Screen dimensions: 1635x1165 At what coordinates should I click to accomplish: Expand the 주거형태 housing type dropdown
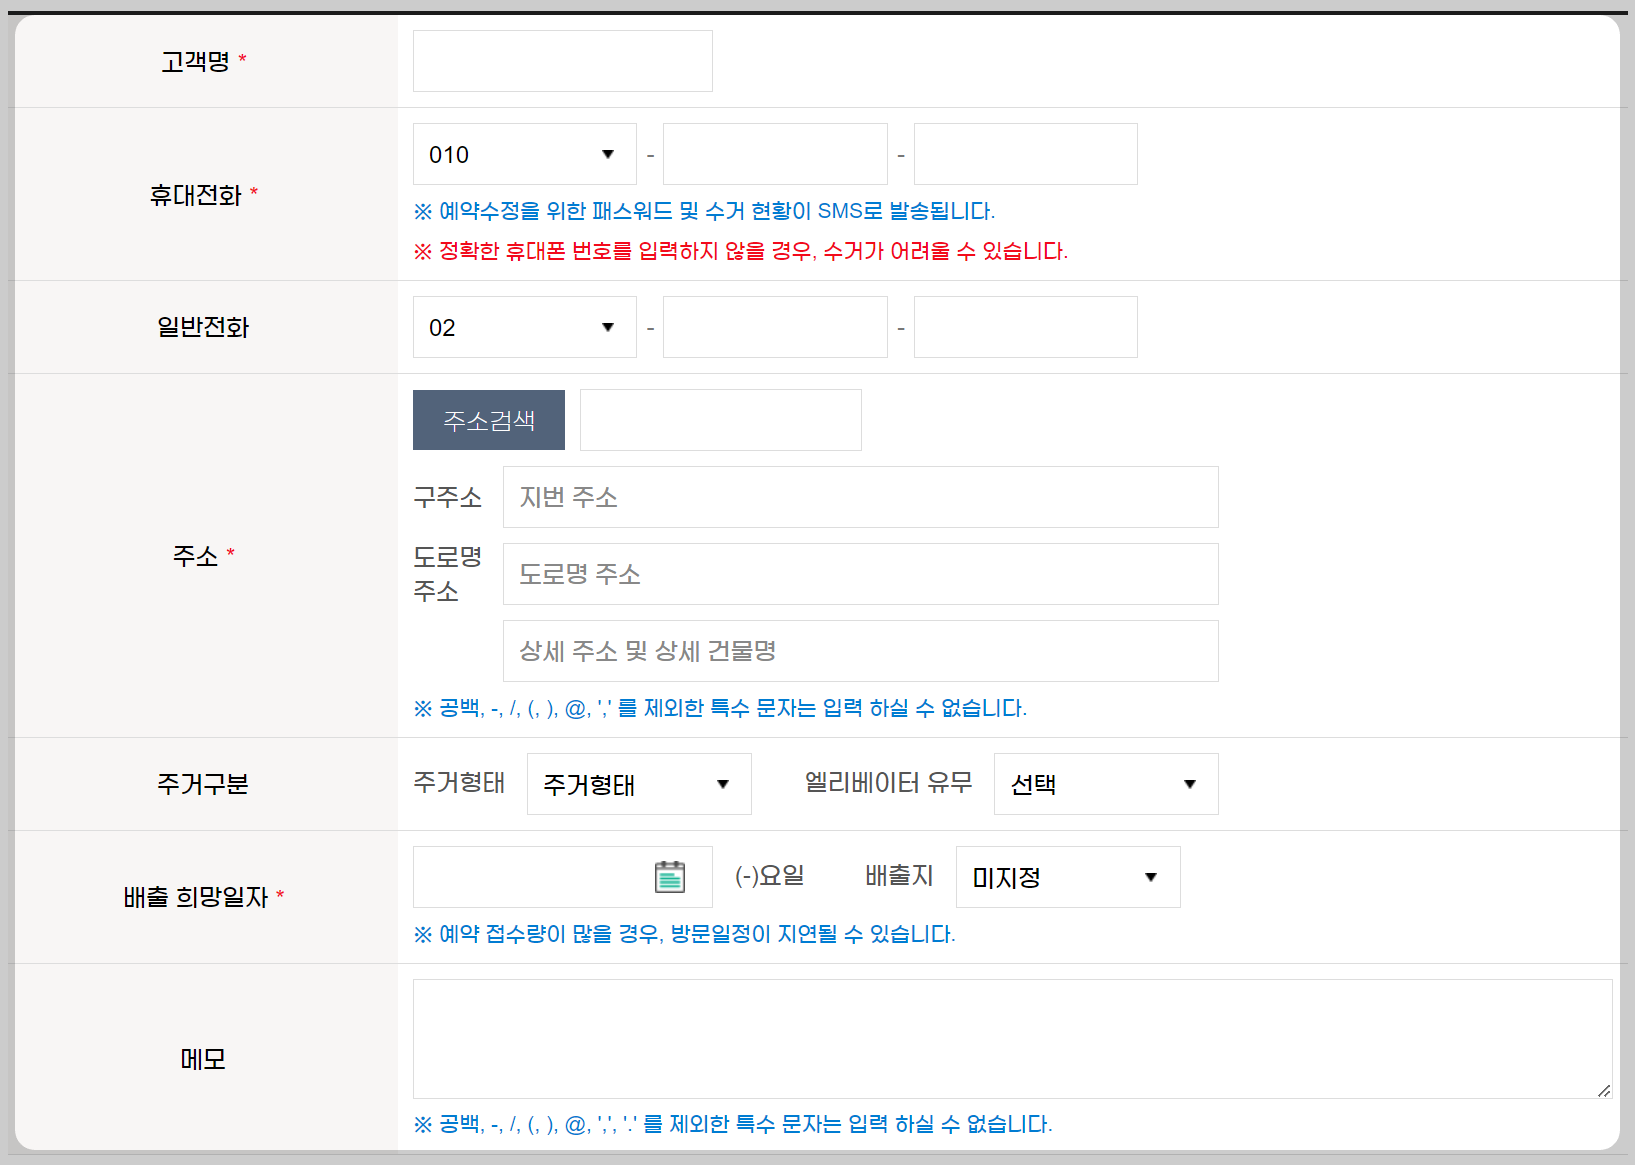tap(638, 784)
